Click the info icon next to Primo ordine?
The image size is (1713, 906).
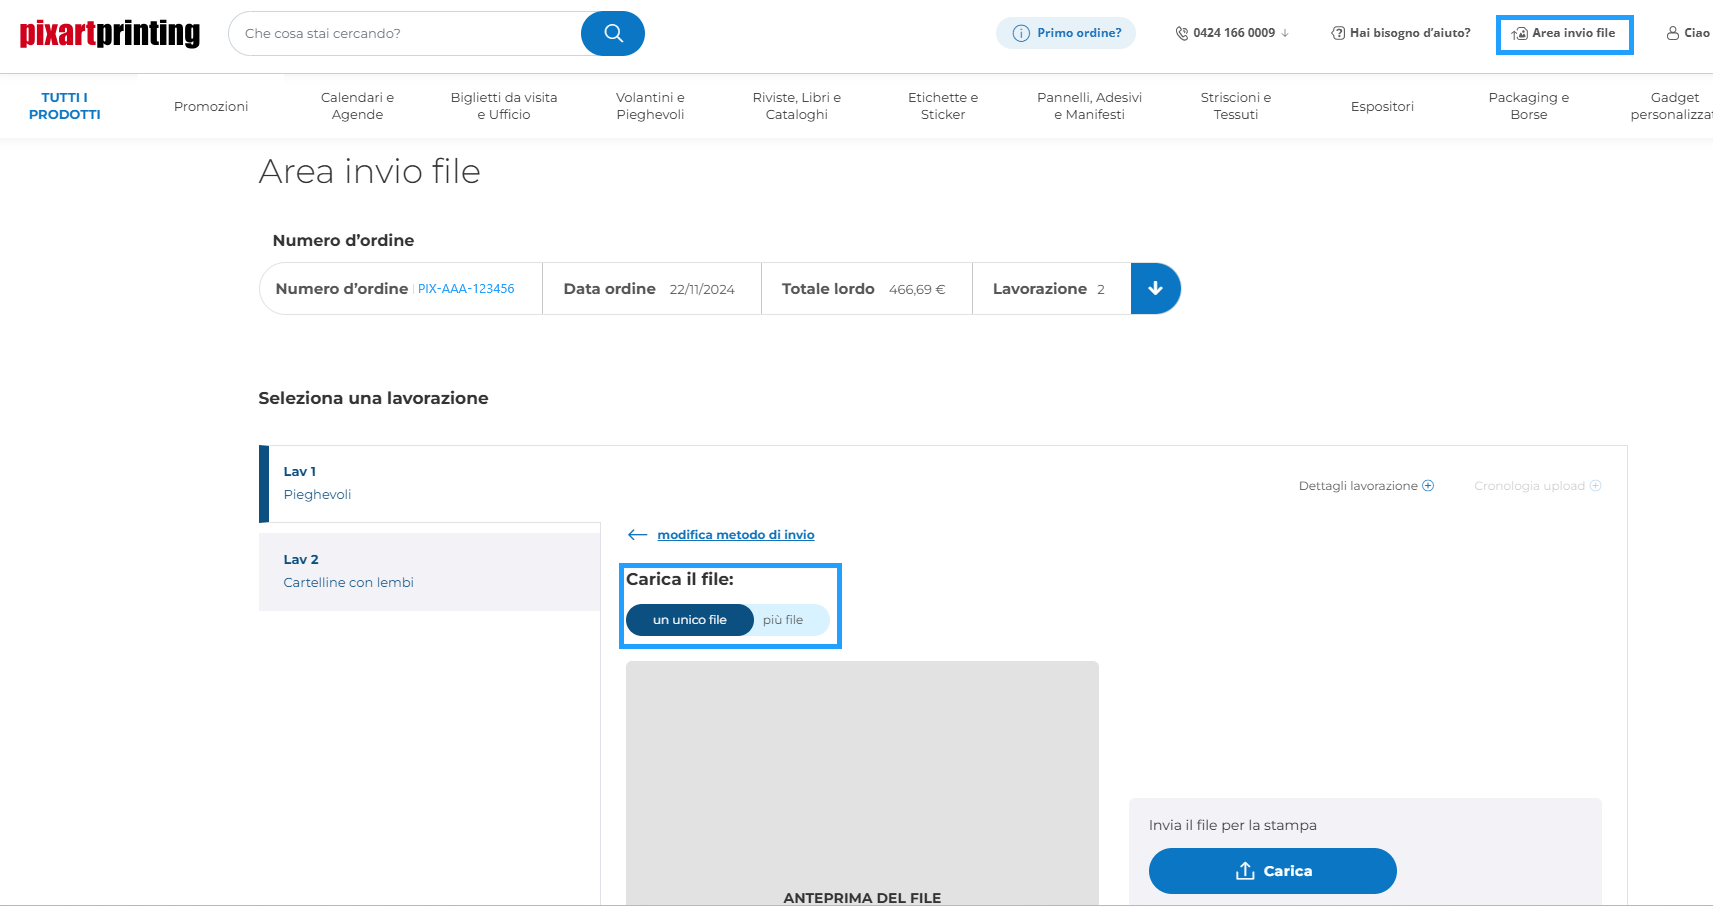1019,33
